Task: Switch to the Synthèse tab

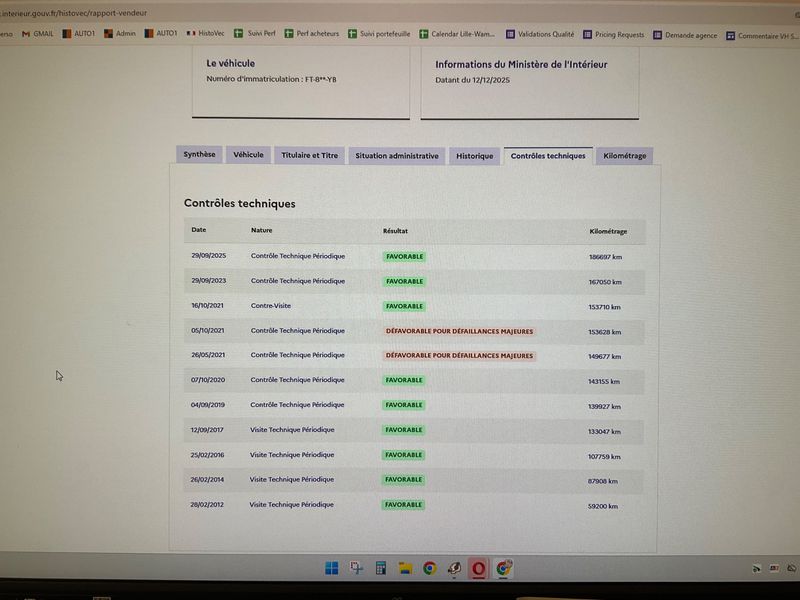Action: pos(199,155)
